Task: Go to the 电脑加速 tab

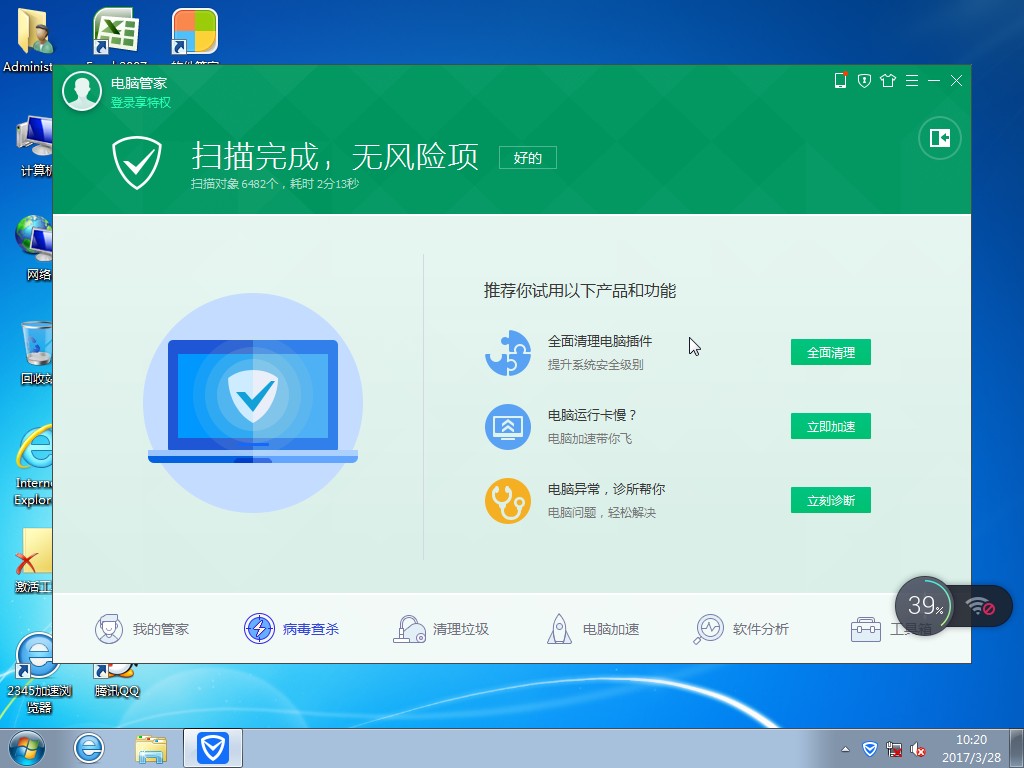Action: click(x=592, y=629)
